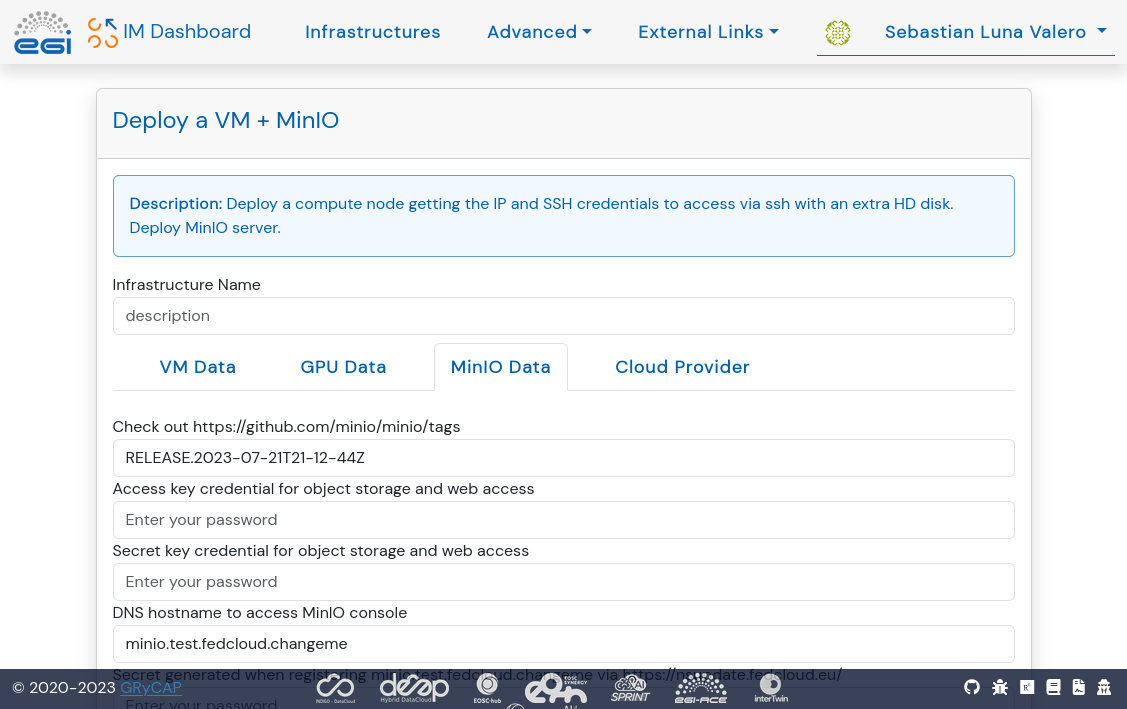Click the Infrastructure Name description field

point(564,316)
